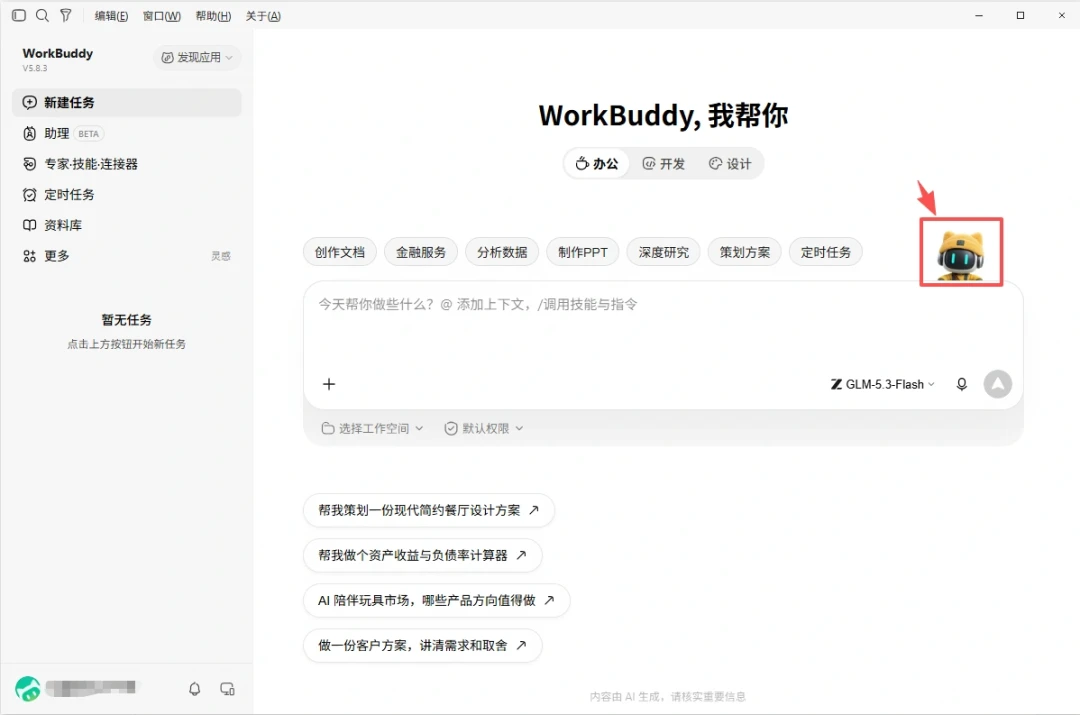
Task: Click the yellow robot mascot
Action: coord(961,256)
